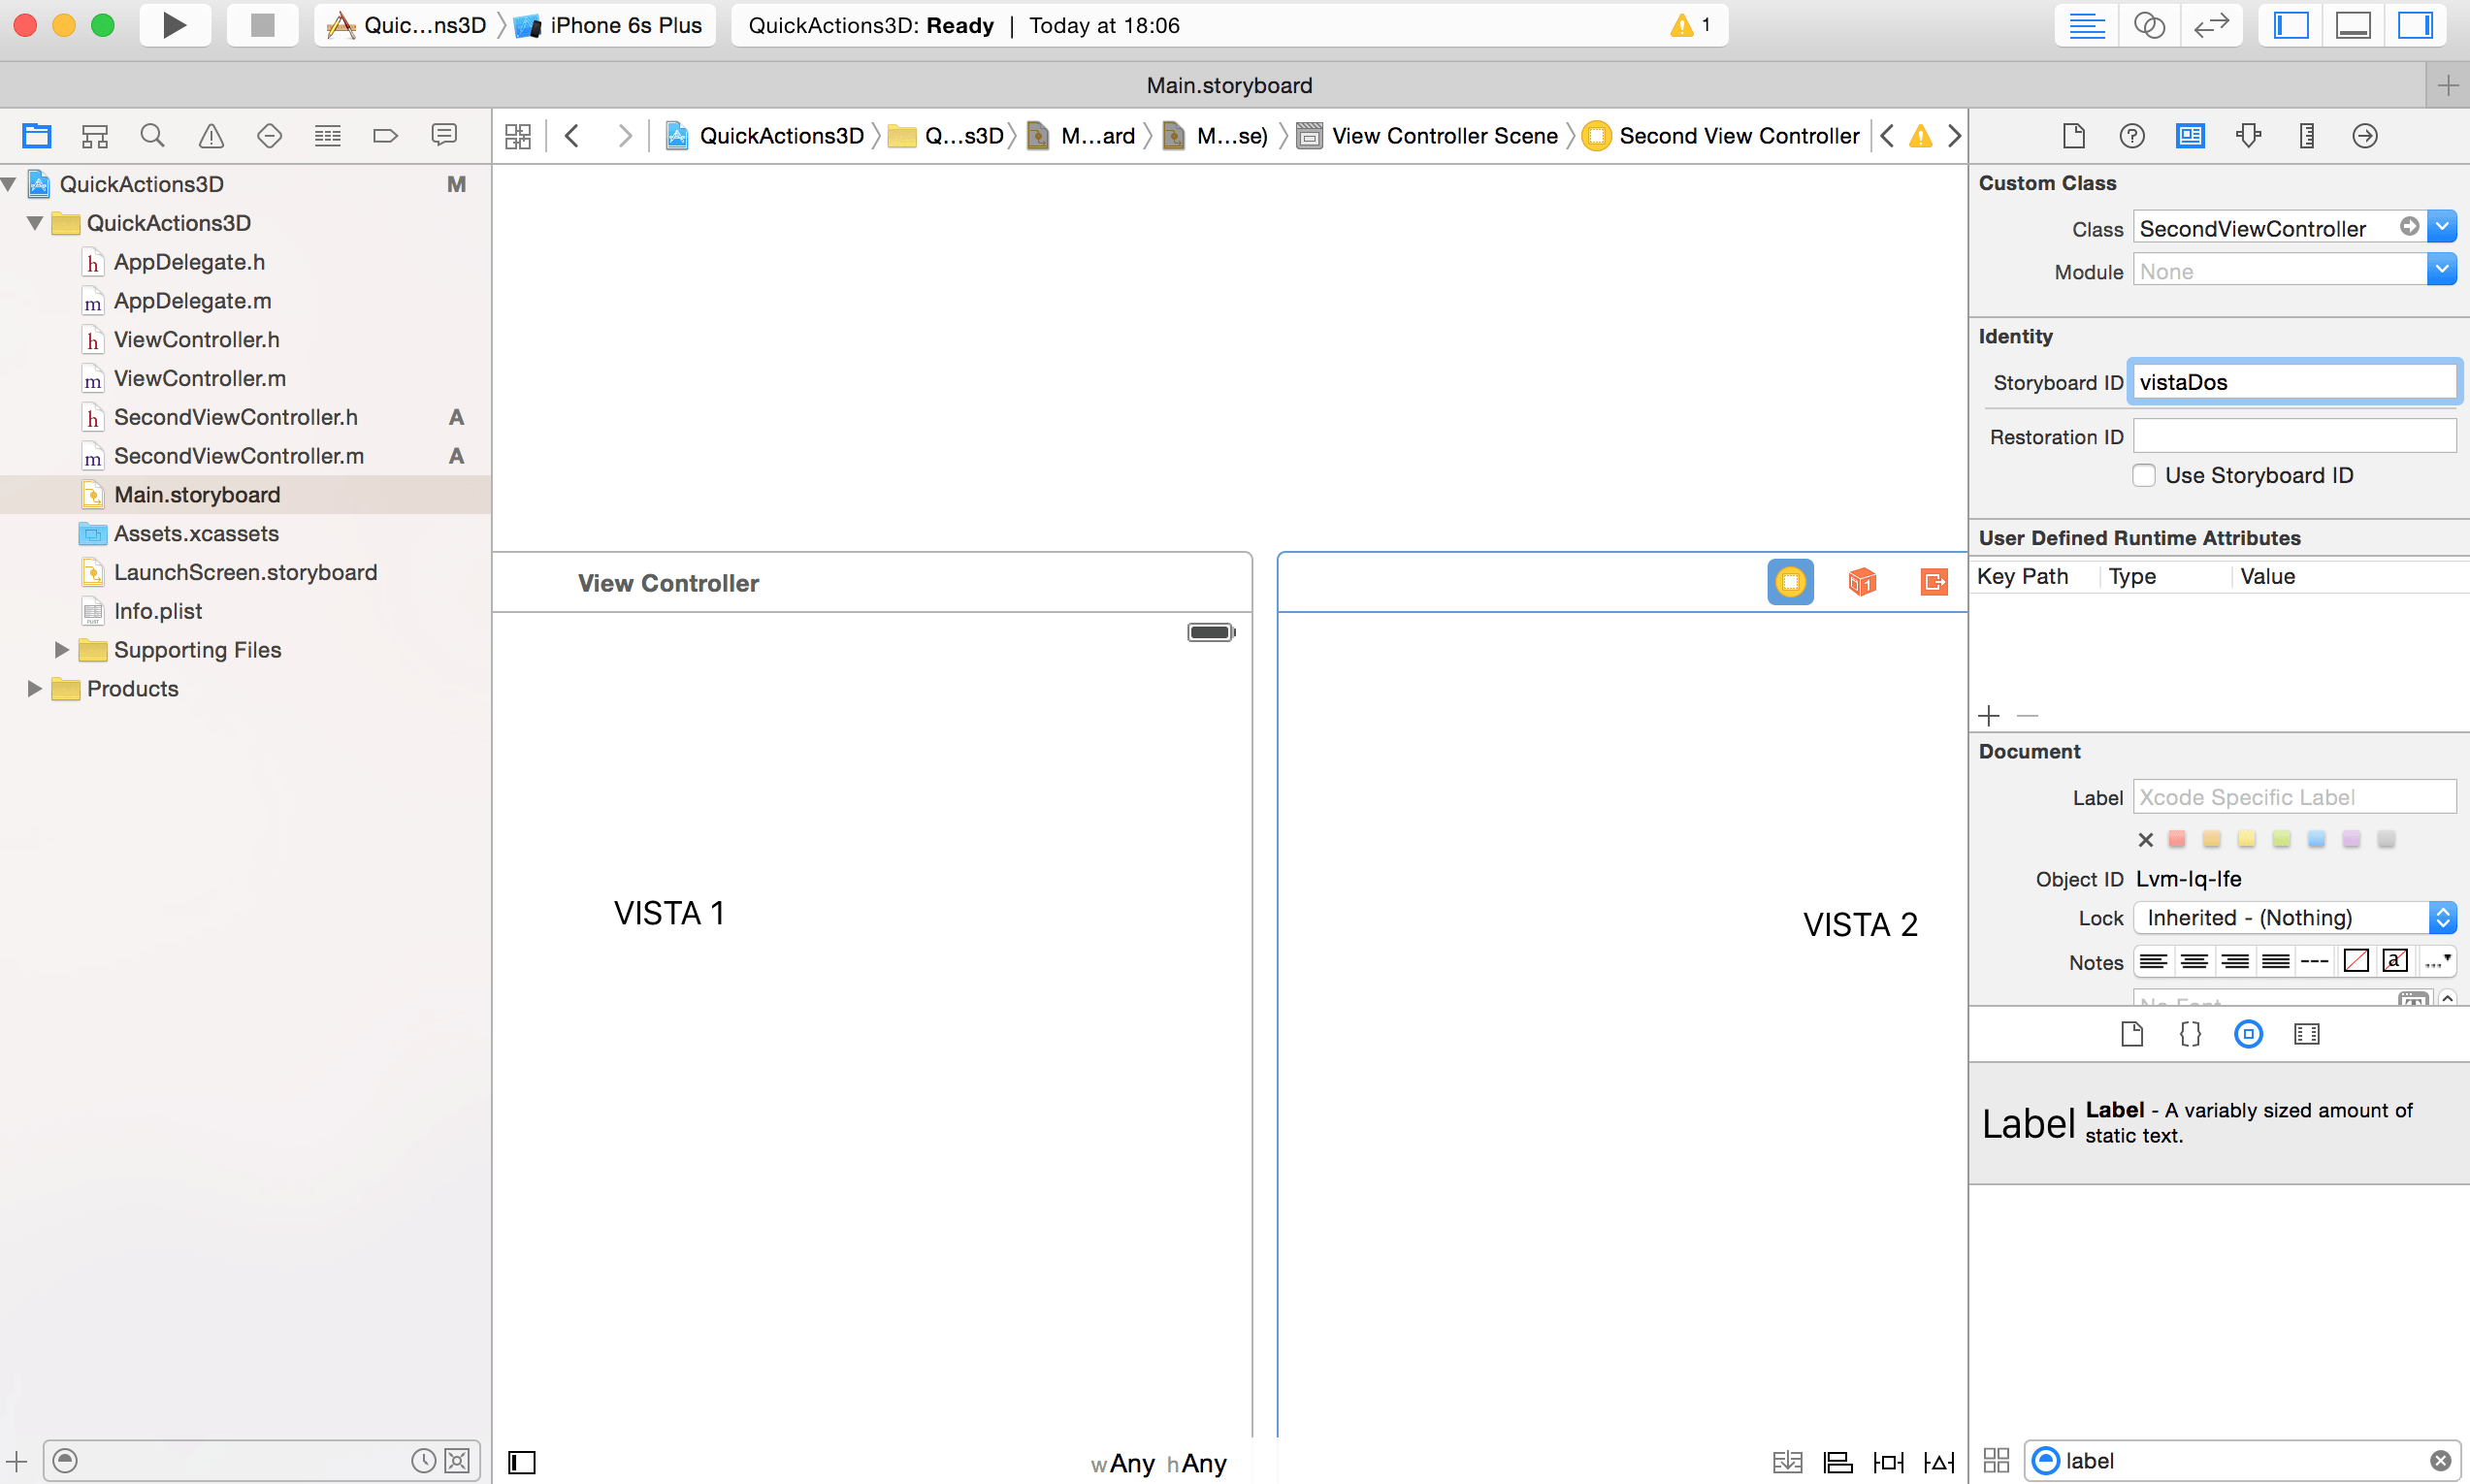Image resolution: width=2470 pixels, height=1484 pixels.
Task: Expand the Supporting Files folder
Action: coord(61,650)
